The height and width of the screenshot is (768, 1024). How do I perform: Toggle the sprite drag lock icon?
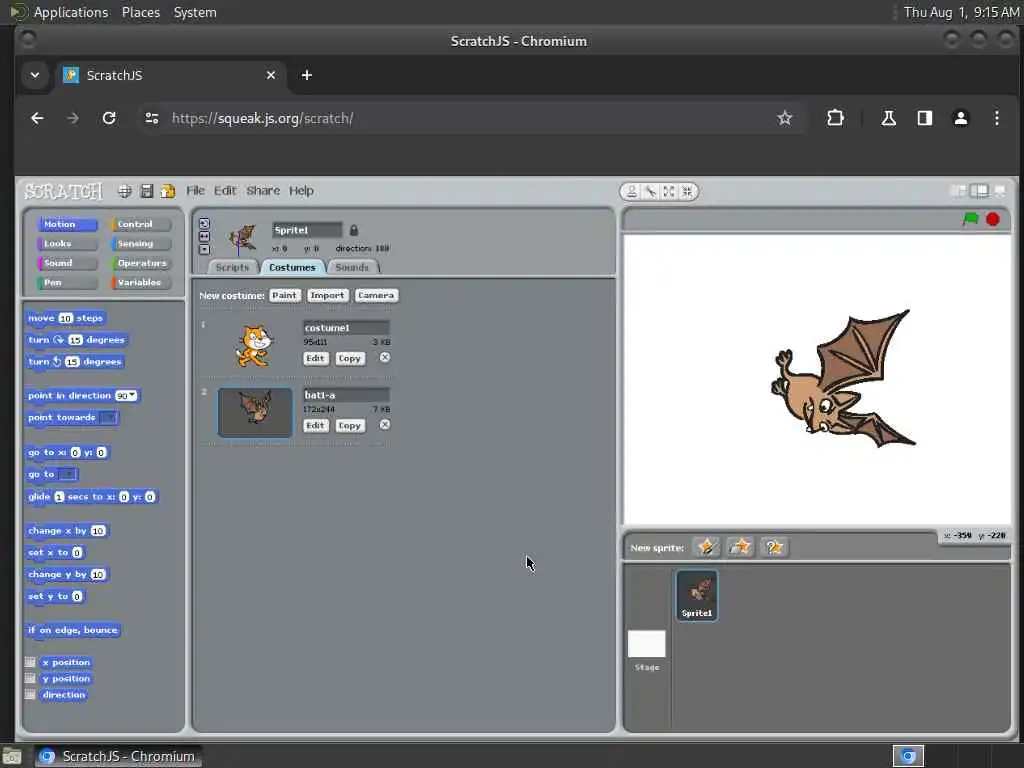pyautogui.click(x=353, y=230)
